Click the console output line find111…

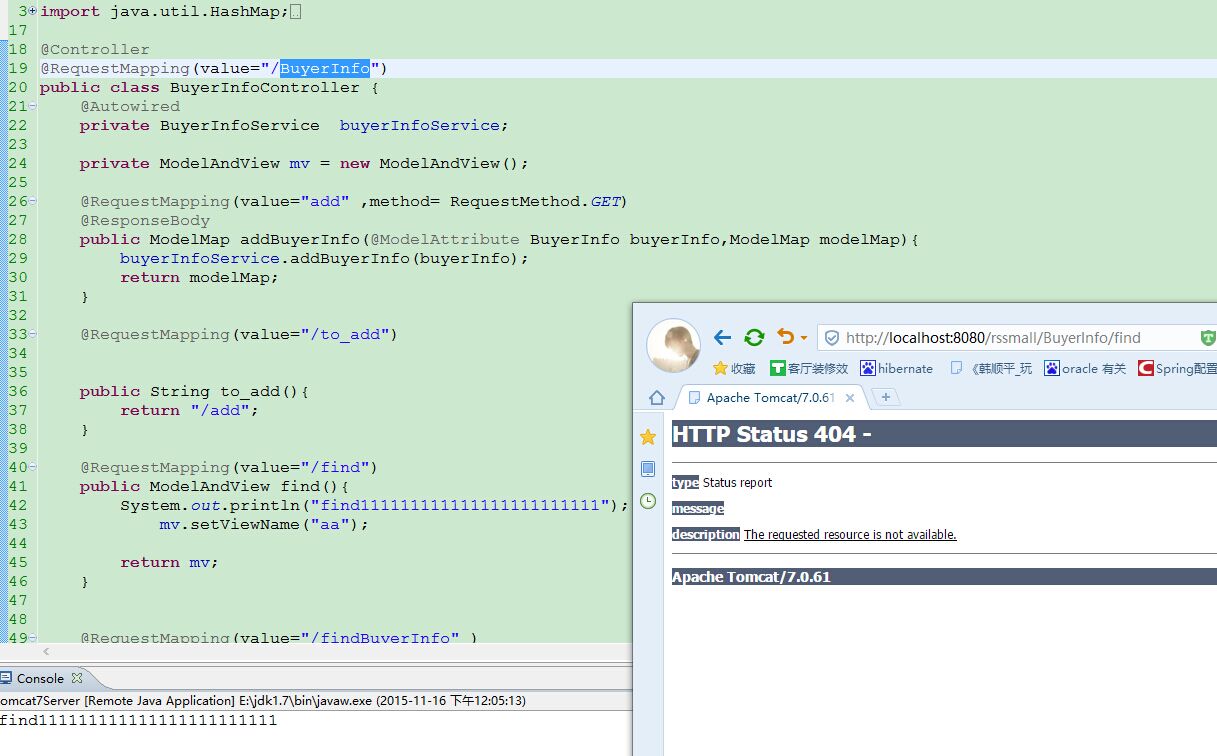click(138, 720)
